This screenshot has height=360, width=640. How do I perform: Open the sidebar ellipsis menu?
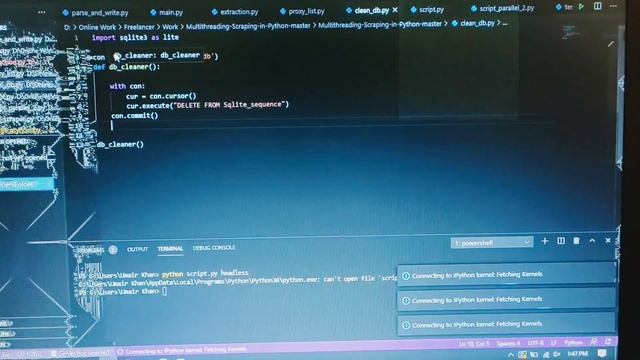(x=42, y=12)
